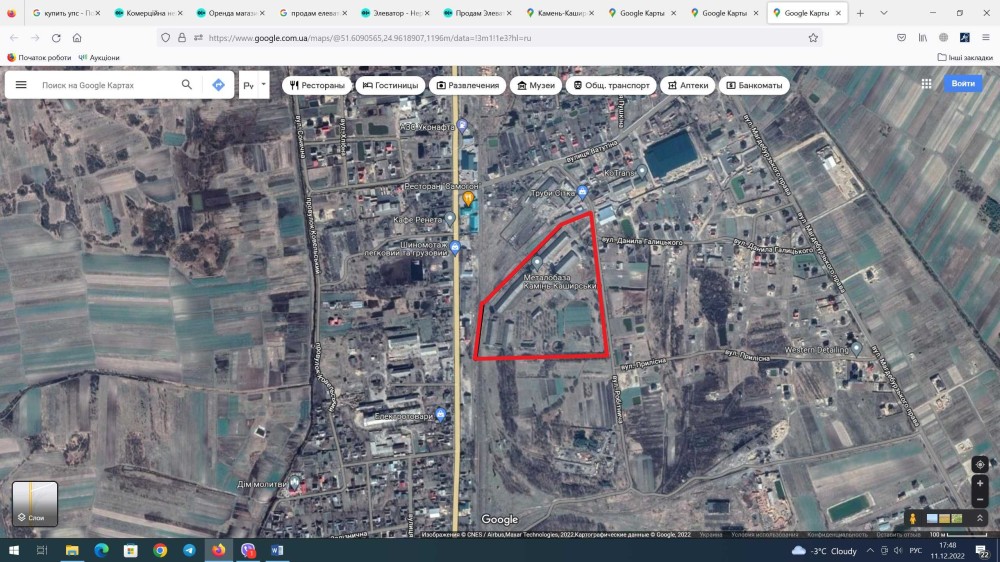The height and width of the screenshot is (562, 1000).
Task: Expand the imagery strip chevron
Action: click(980, 519)
